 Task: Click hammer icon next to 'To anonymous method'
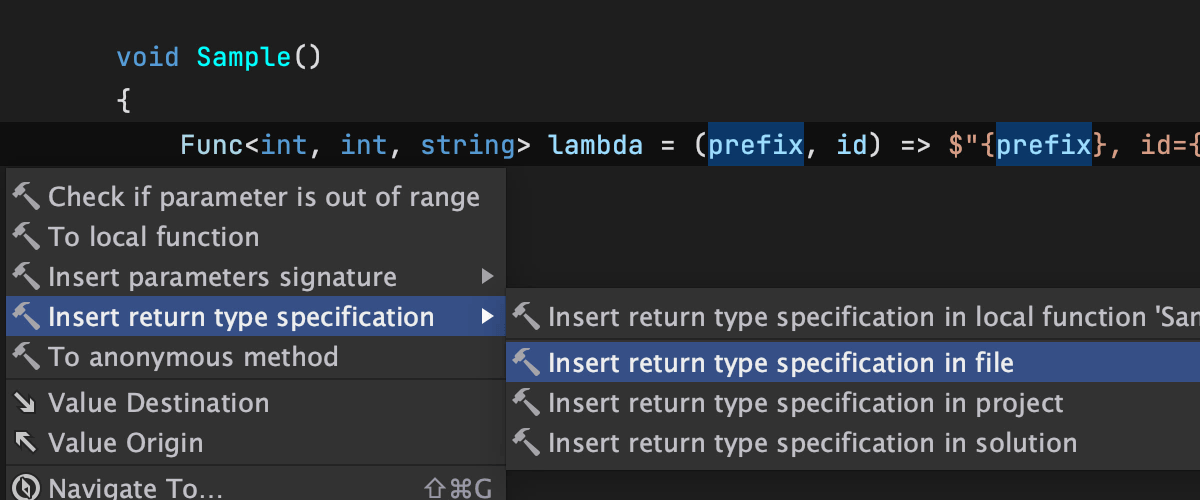coord(26,357)
